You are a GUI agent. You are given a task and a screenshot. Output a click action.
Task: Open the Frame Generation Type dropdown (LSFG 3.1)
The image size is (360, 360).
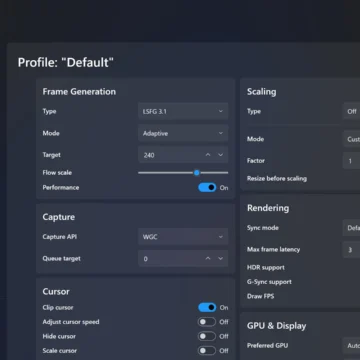coord(183,111)
